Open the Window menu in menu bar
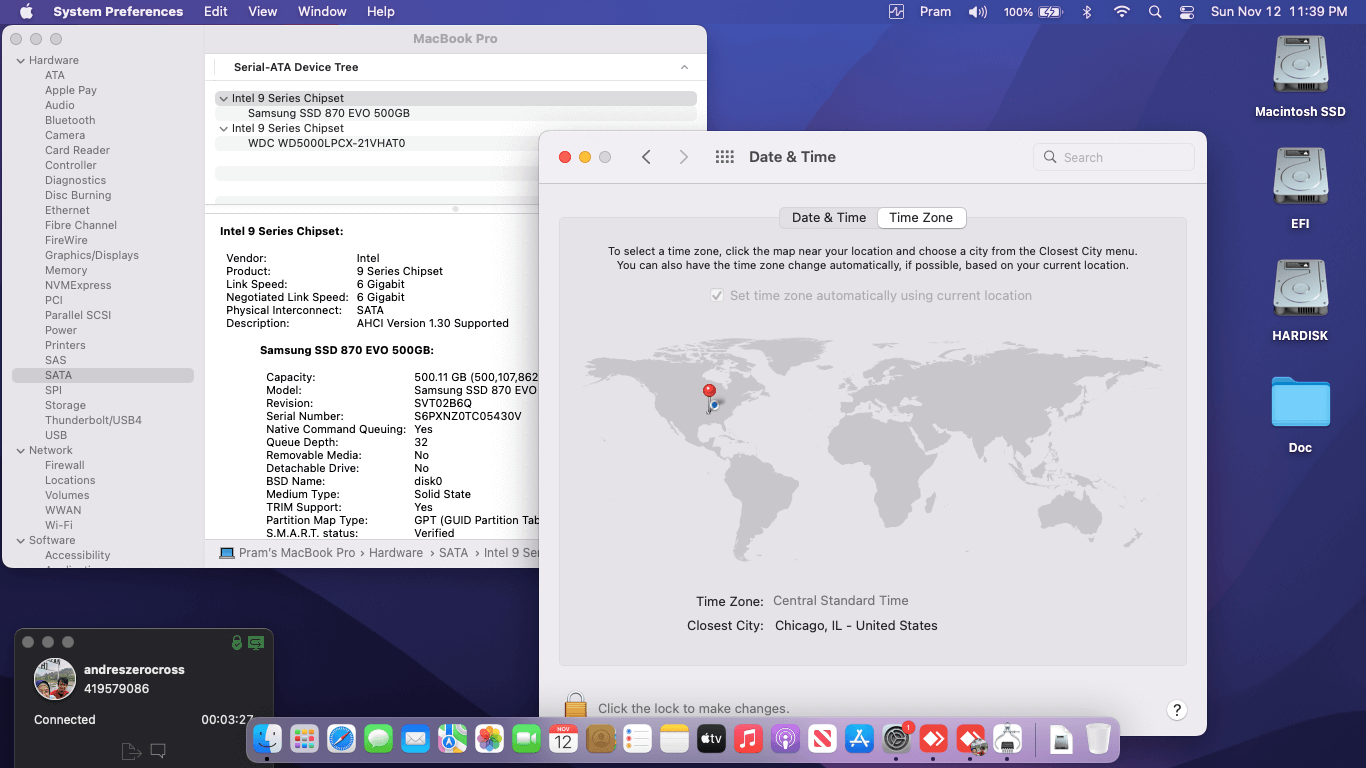 322,12
